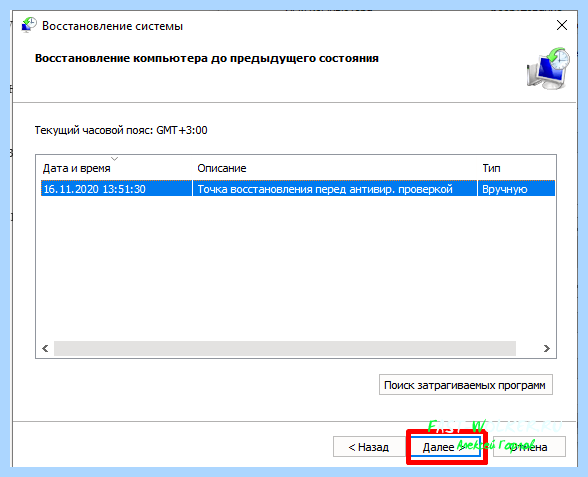Click description 'Точка восстановления перед антивир. проверкой'

(x=325, y=189)
